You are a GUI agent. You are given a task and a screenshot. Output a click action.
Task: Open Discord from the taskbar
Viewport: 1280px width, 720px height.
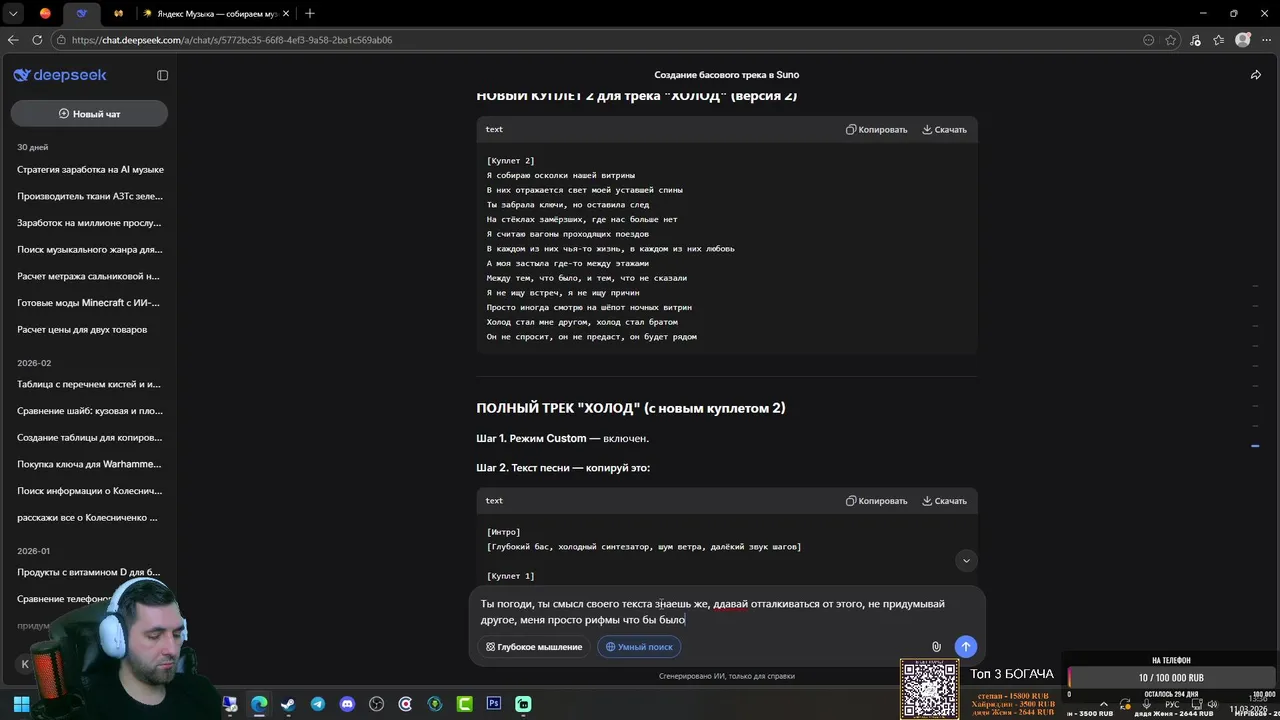click(346, 704)
